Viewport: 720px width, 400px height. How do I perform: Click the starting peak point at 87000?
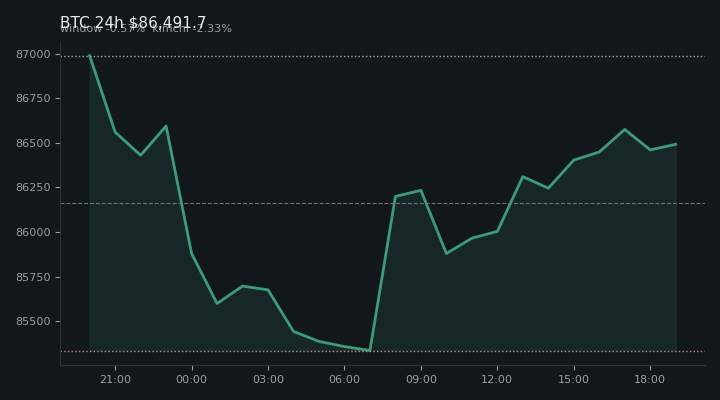[x=90, y=55]
